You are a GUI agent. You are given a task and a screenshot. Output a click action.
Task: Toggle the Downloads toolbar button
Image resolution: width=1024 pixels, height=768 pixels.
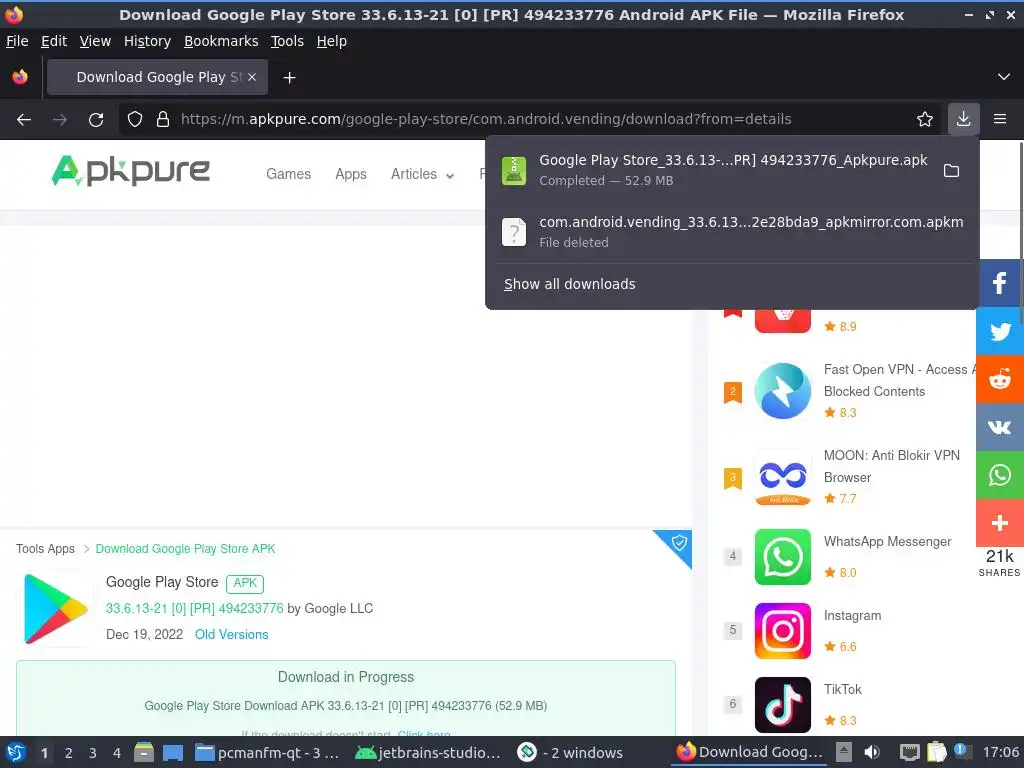tap(963, 119)
